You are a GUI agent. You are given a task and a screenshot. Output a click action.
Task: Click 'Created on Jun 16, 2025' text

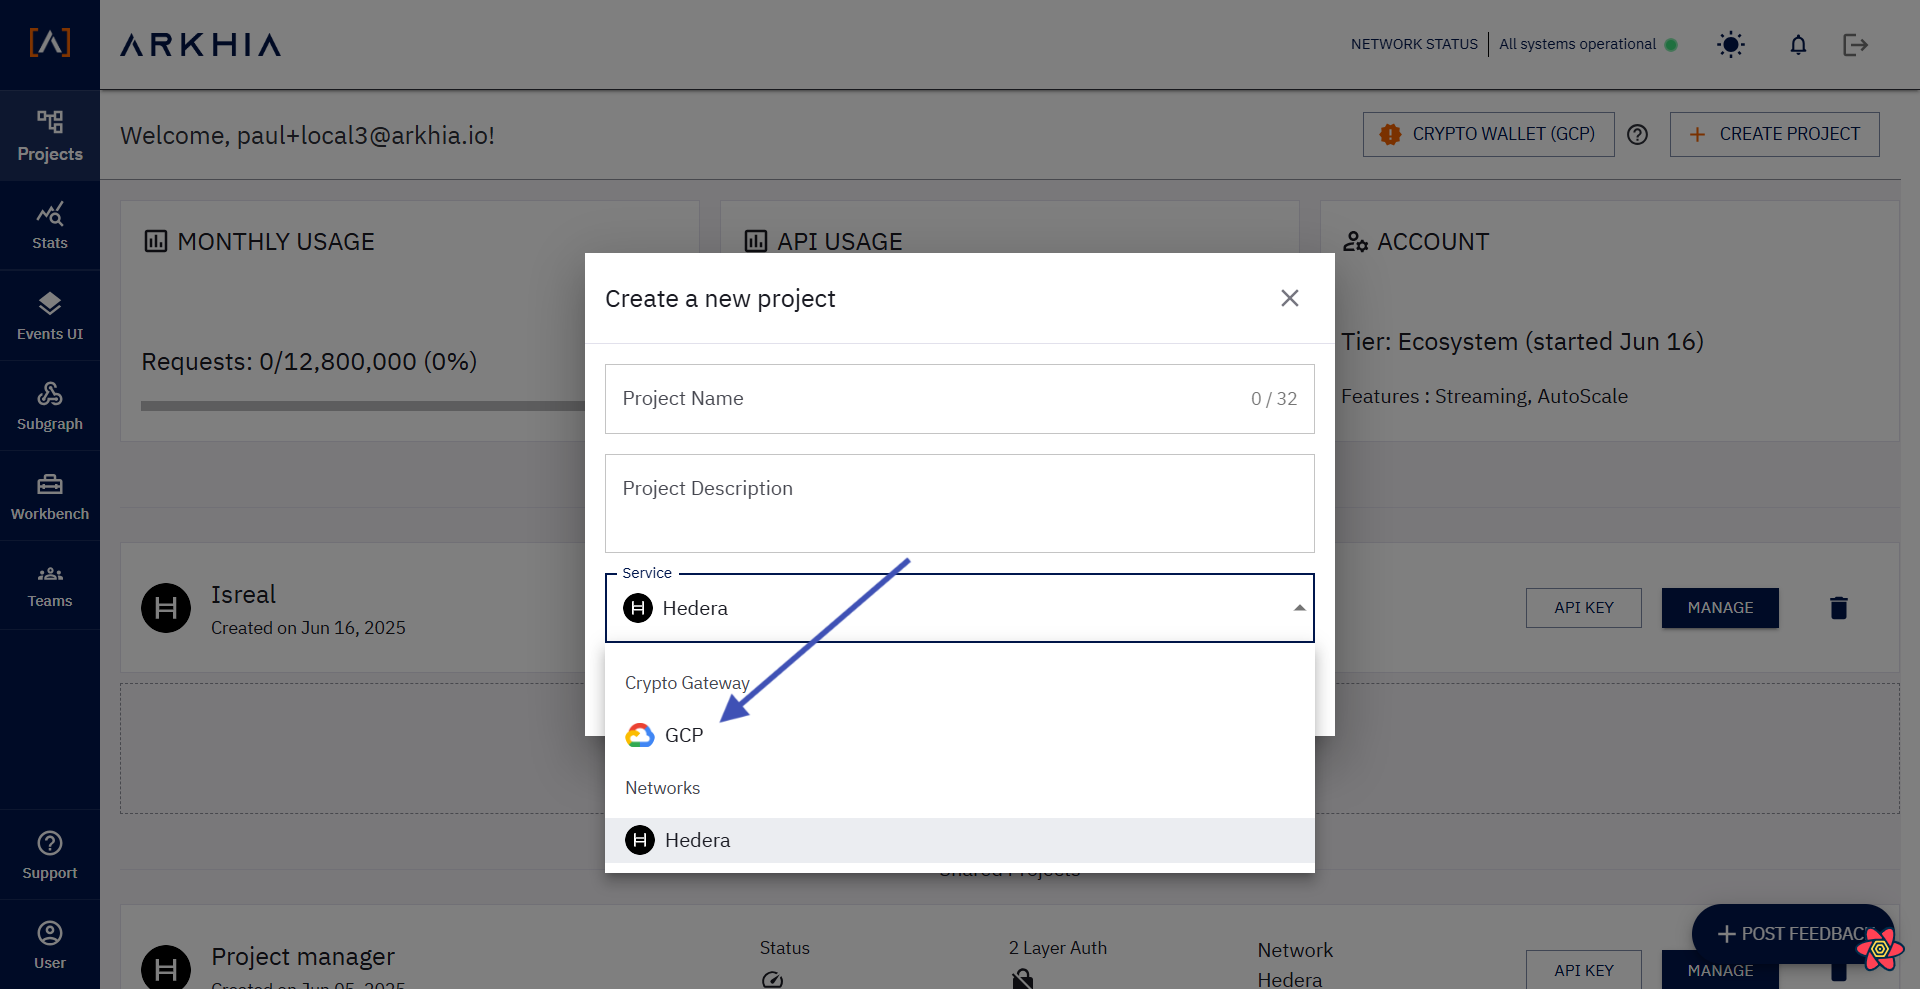(308, 628)
